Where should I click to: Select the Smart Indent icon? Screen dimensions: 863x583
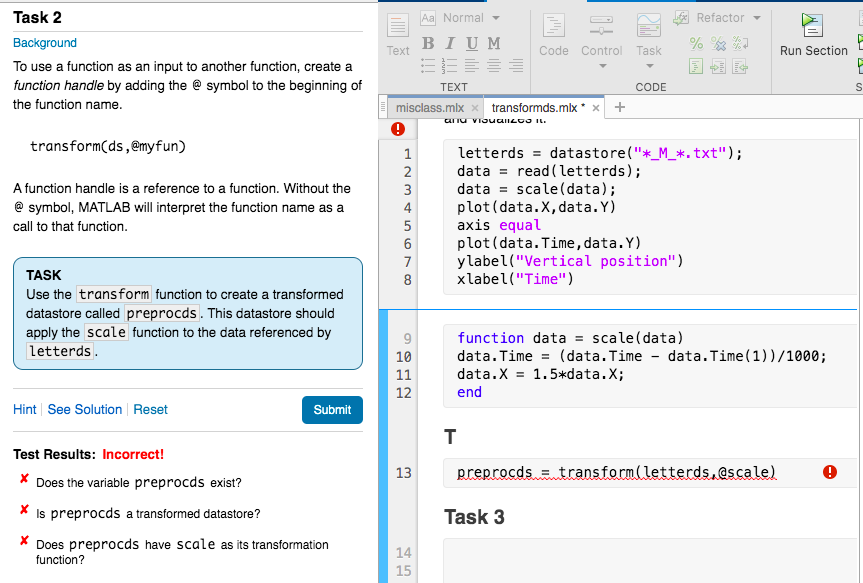tap(696, 67)
